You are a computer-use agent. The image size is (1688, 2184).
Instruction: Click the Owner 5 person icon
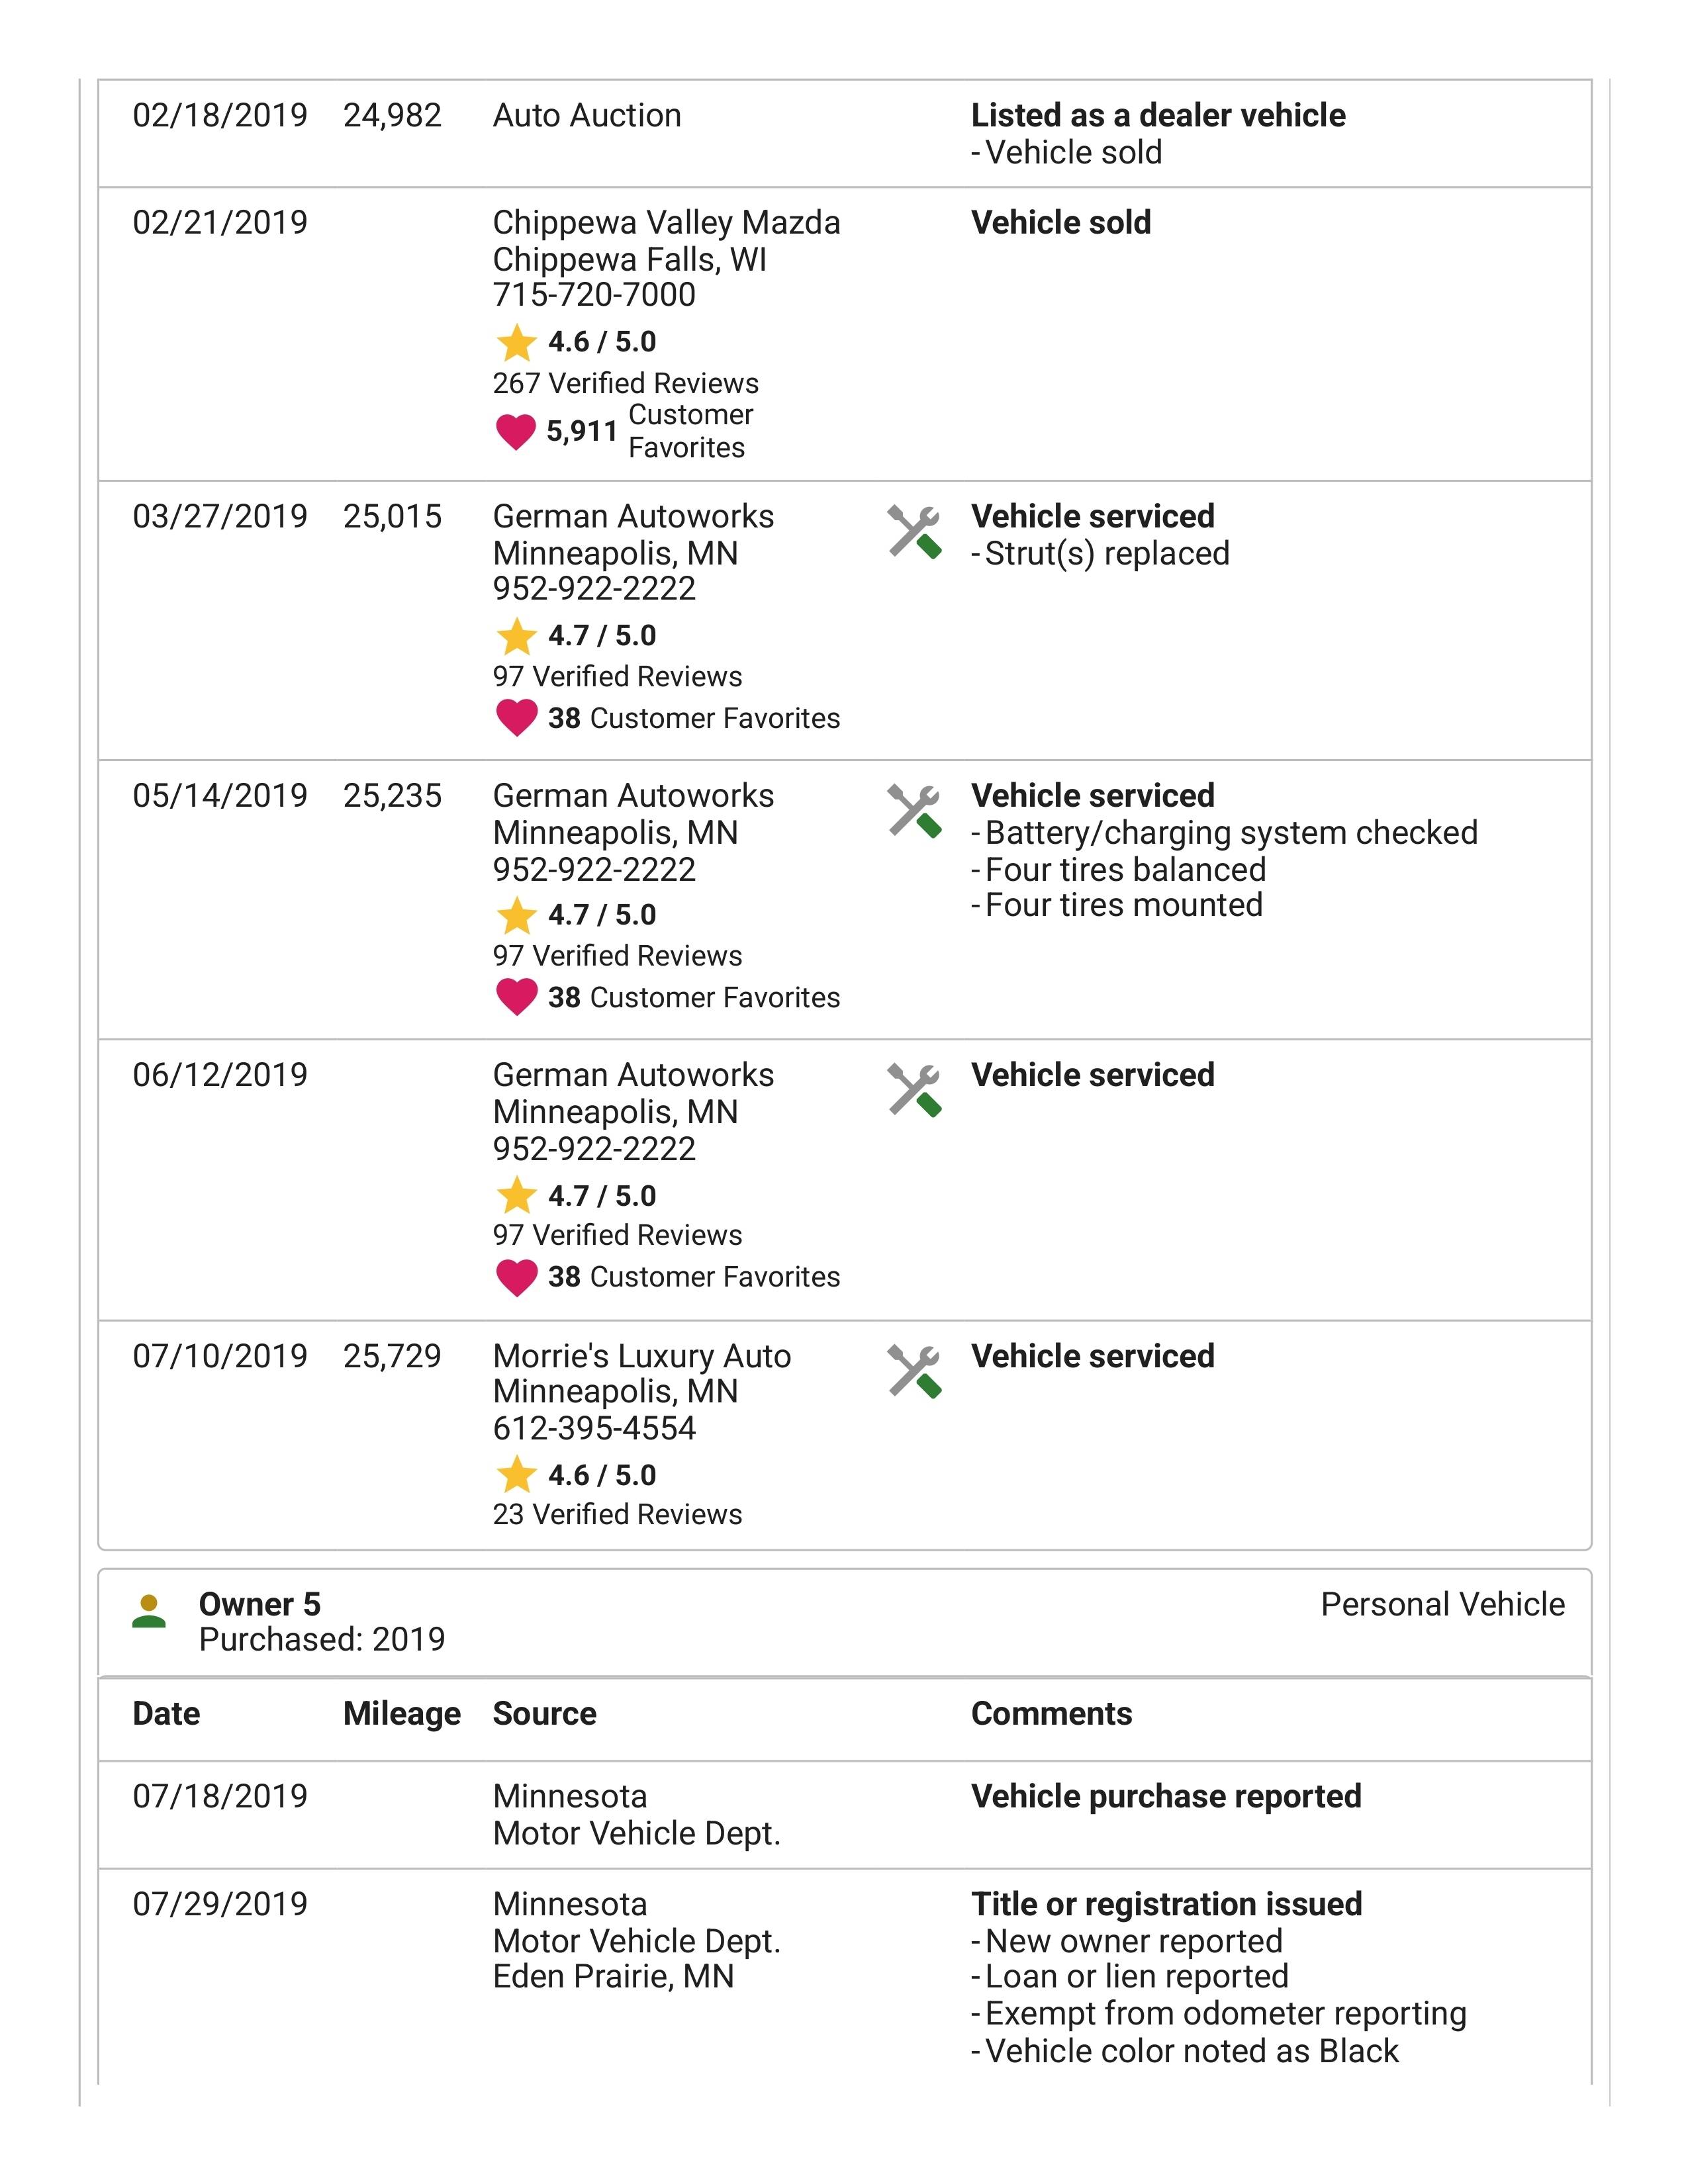149,1612
